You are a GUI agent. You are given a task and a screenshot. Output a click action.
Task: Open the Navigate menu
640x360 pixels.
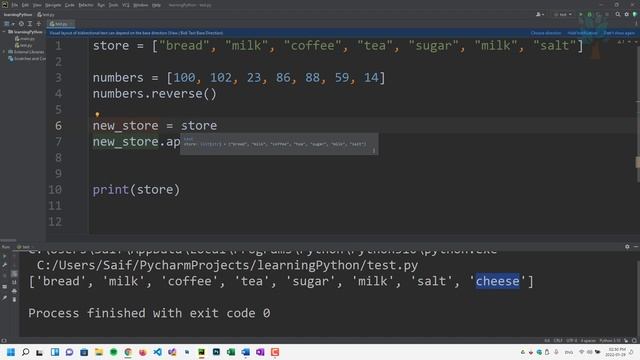pyautogui.click(x=53, y=5)
